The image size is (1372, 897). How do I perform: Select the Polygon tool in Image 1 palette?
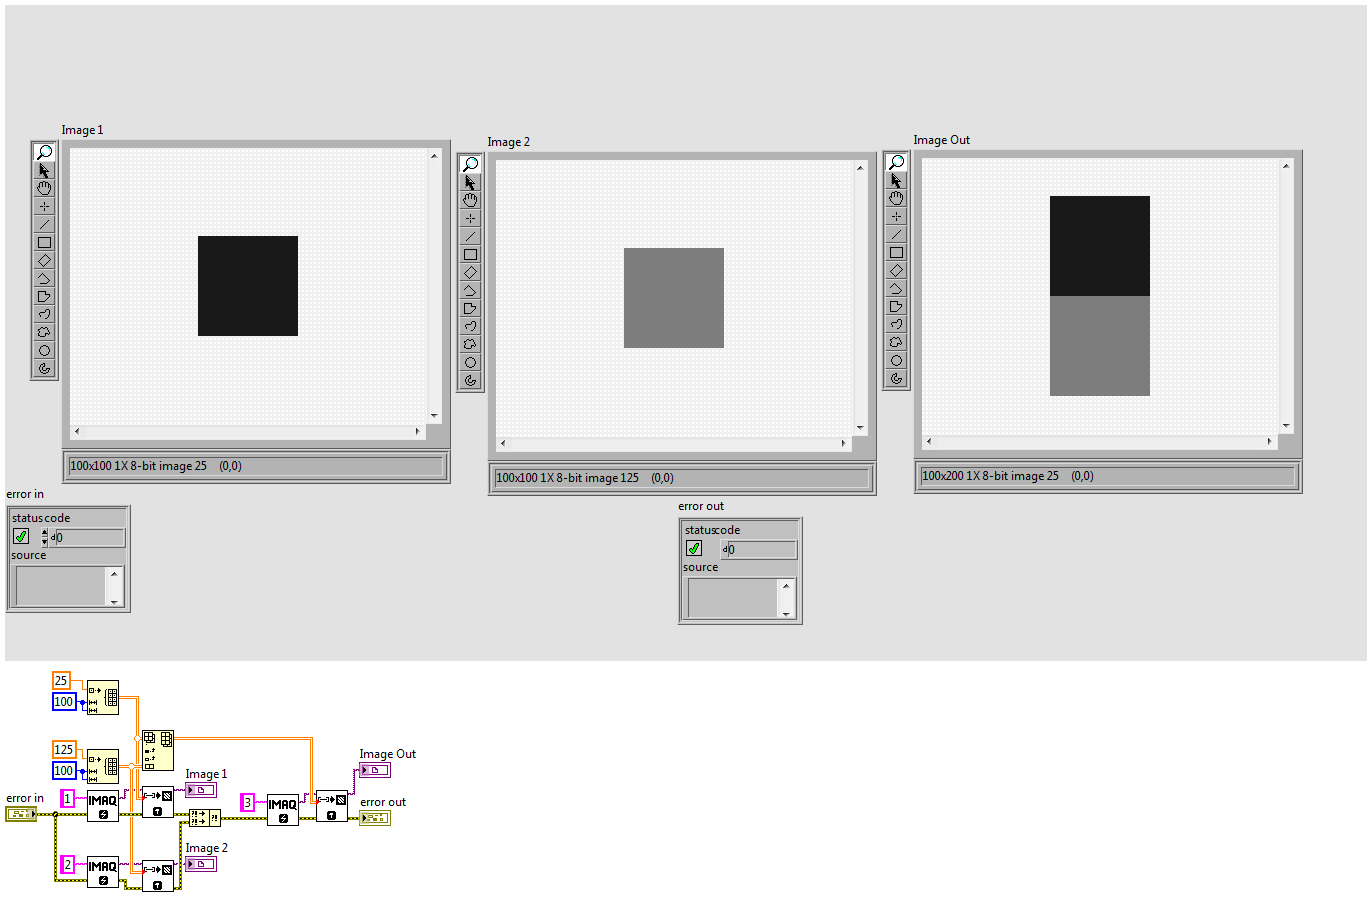tap(44, 296)
